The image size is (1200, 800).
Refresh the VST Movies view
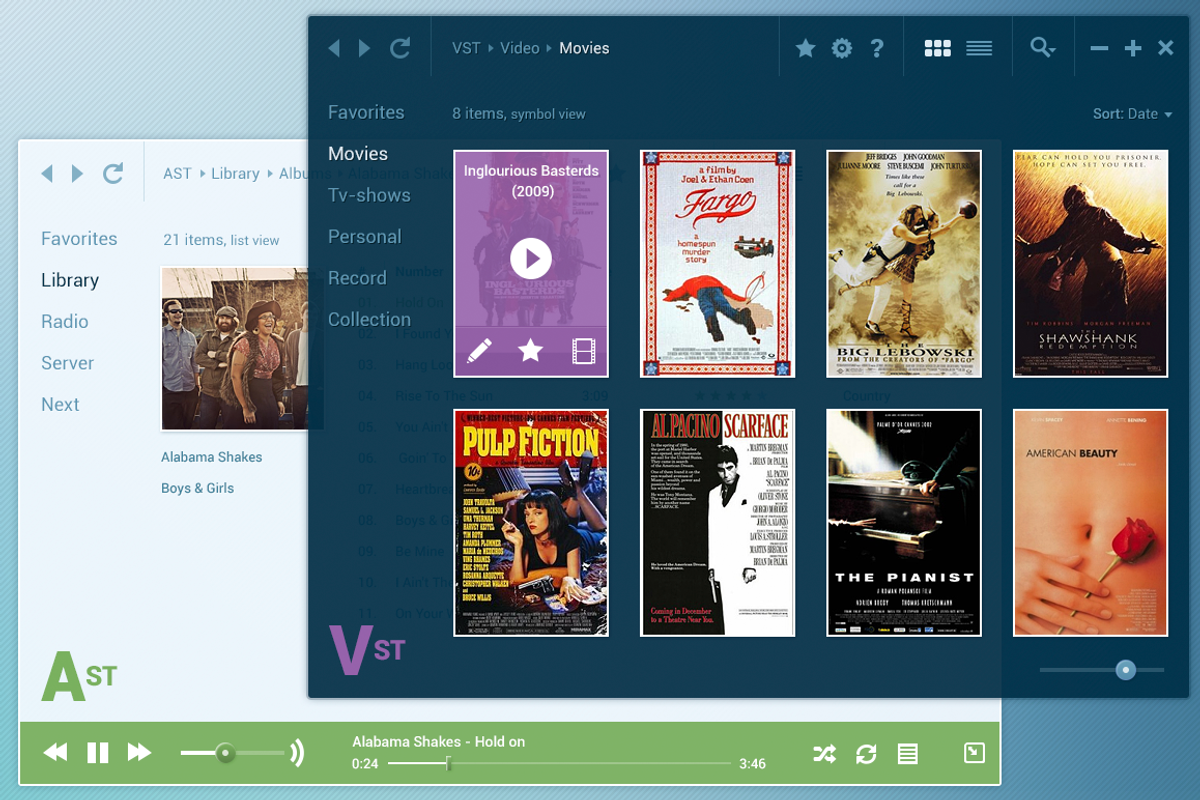click(400, 48)
